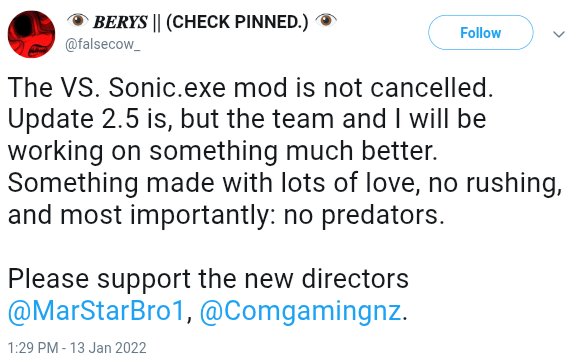Click the 13 Jan 2022 date
The height and width of the screenshot is (362, 578).
(108, 348)
